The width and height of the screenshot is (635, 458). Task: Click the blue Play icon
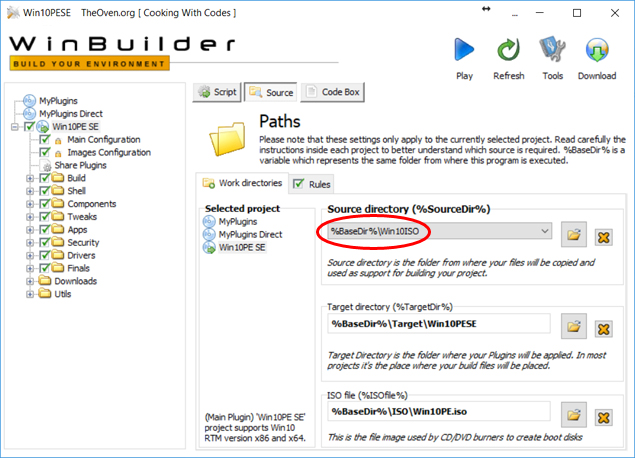click(x=464, y=49)
